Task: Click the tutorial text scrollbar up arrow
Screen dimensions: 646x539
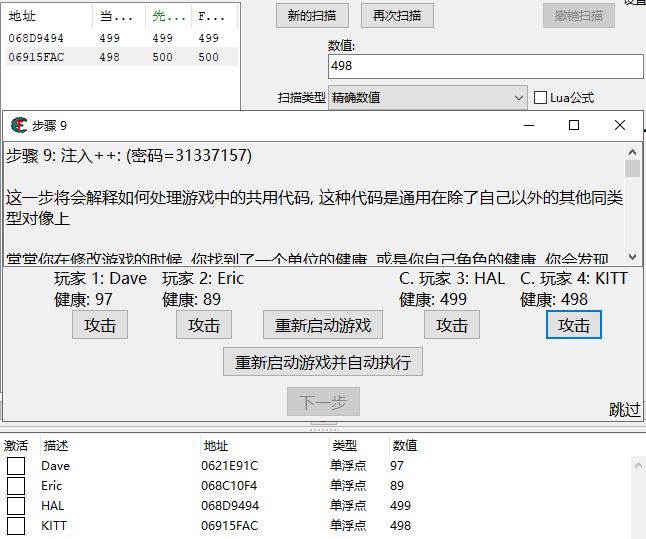Action: pyautogui.click(x=632, y=152)
